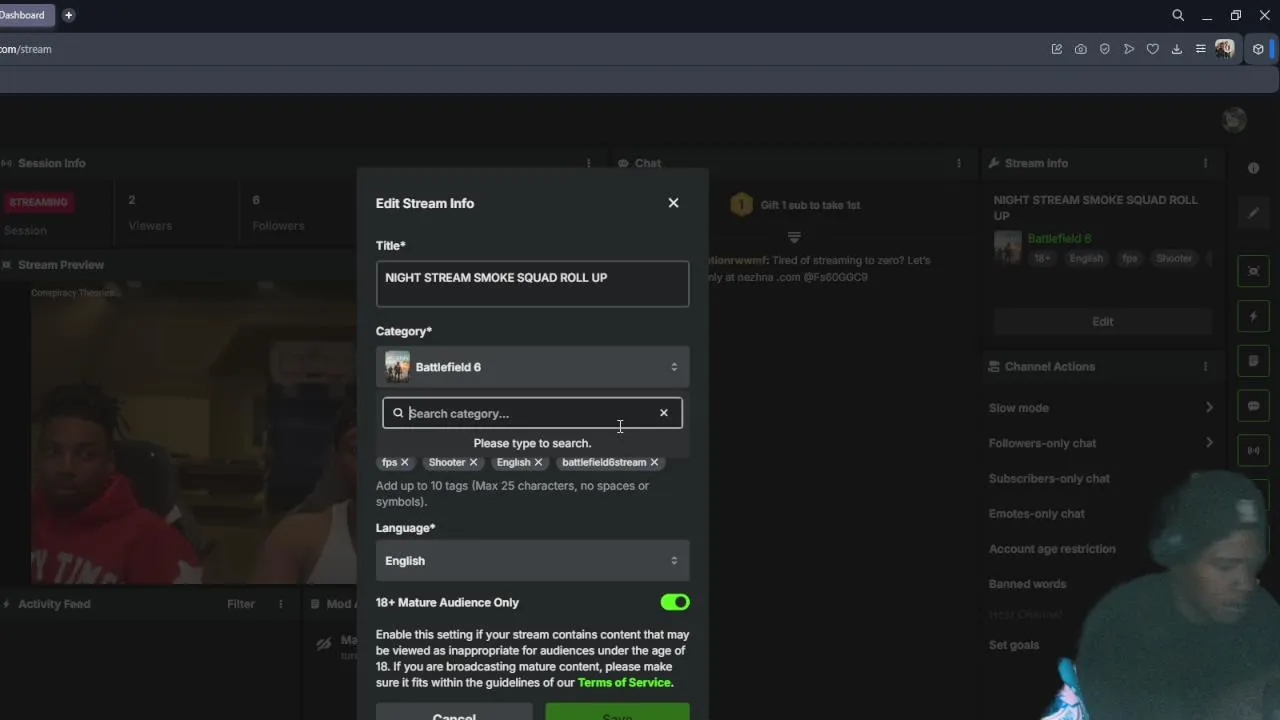Open Stream Info panel options menu

click(x=1205, y=163)
